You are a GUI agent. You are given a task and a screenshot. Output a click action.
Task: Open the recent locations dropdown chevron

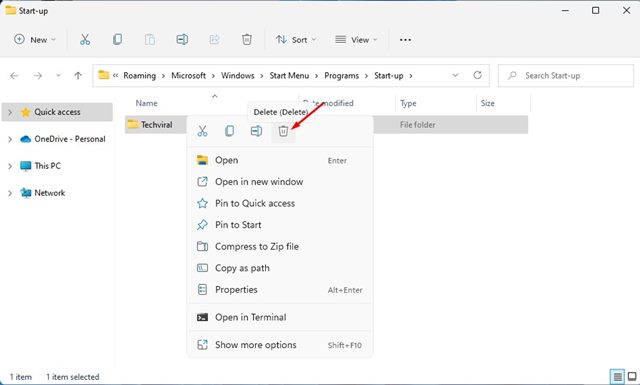[58, 76]
